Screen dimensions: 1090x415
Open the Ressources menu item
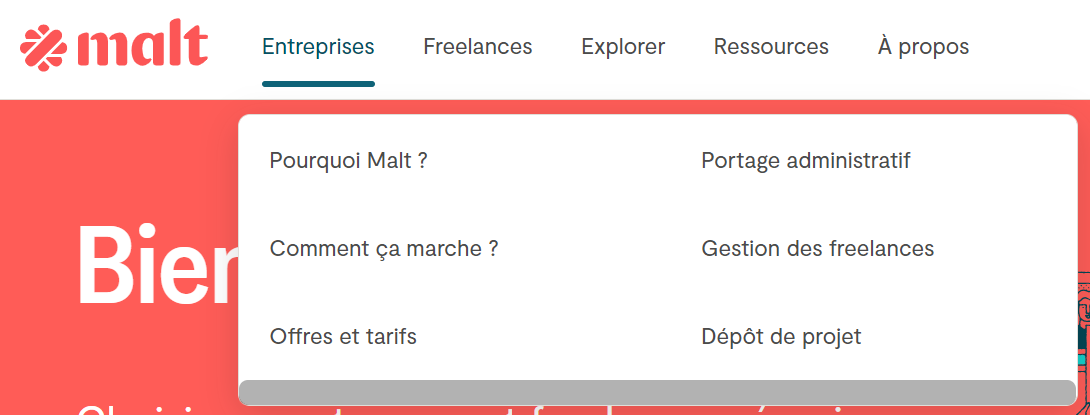click(x=770, y=46)
